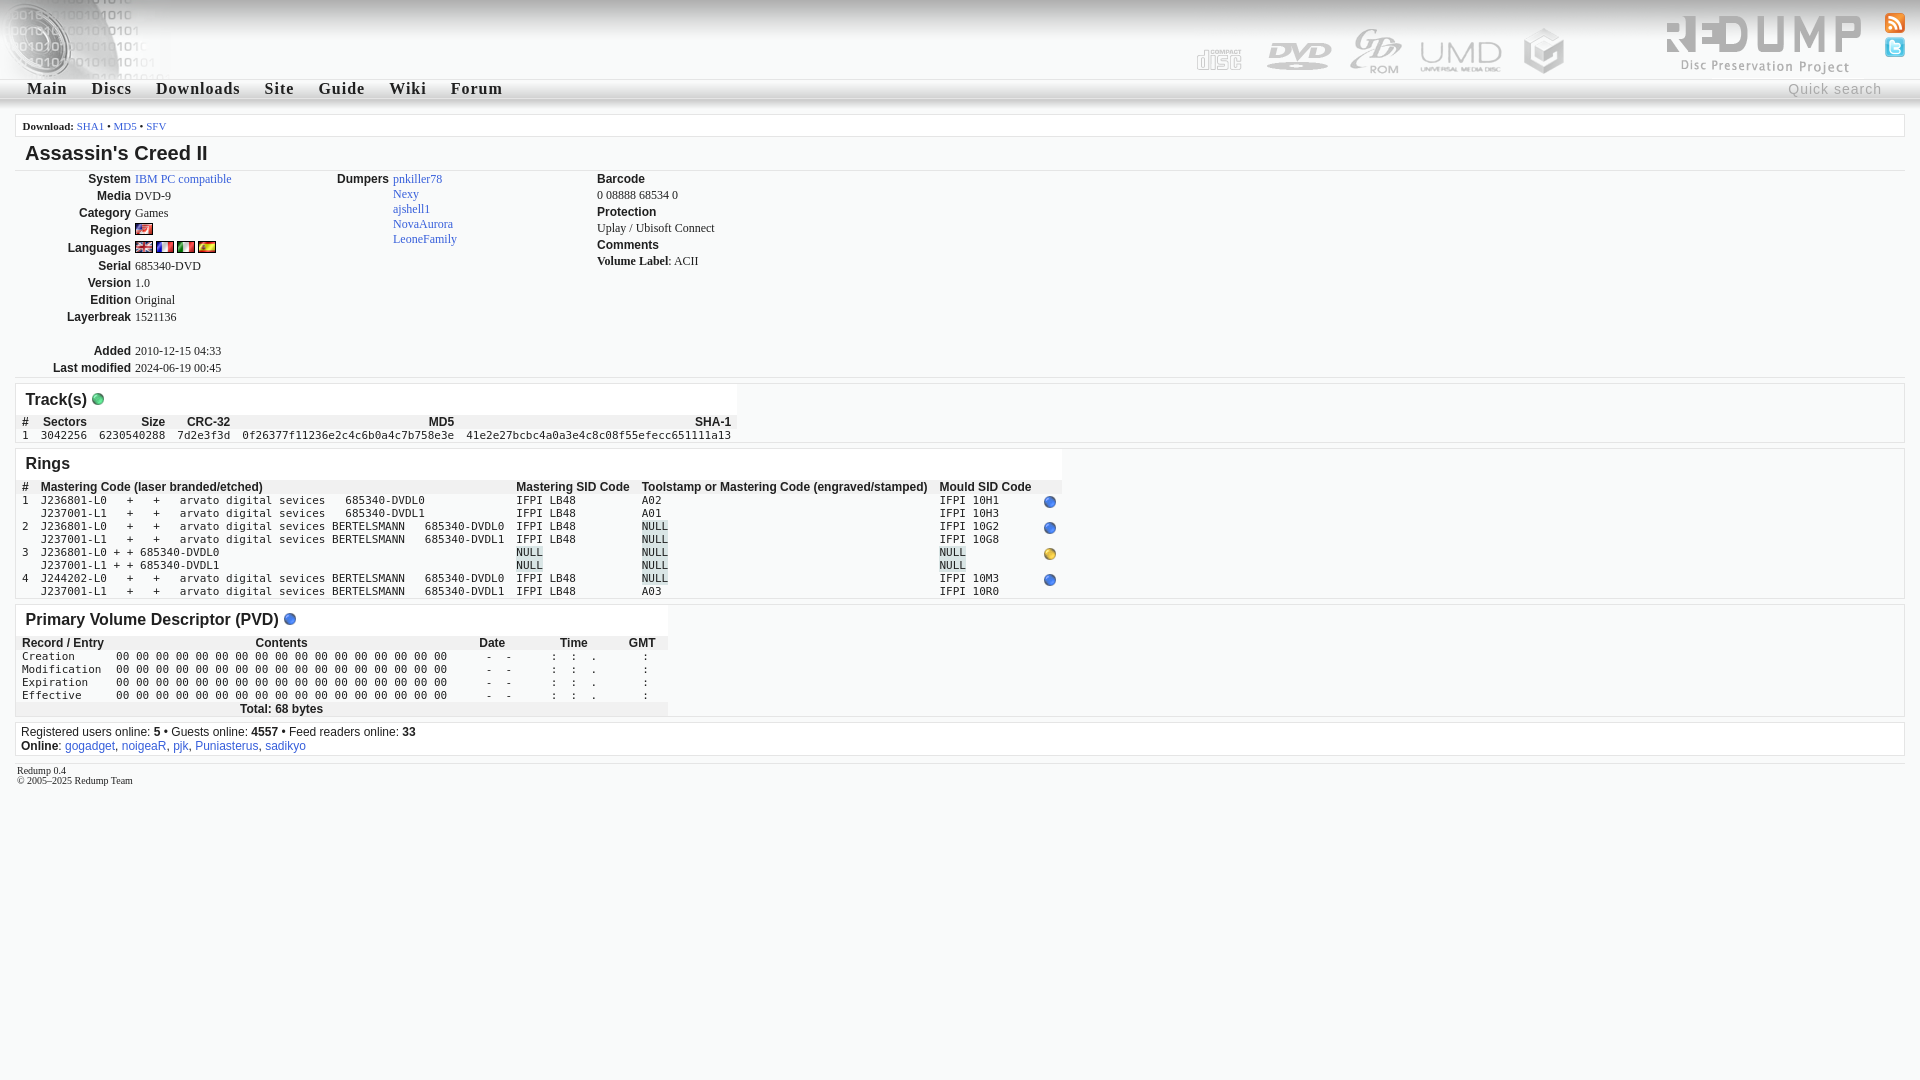Select the barcode value 0 08888 68534 0

(x=637, y=195)
